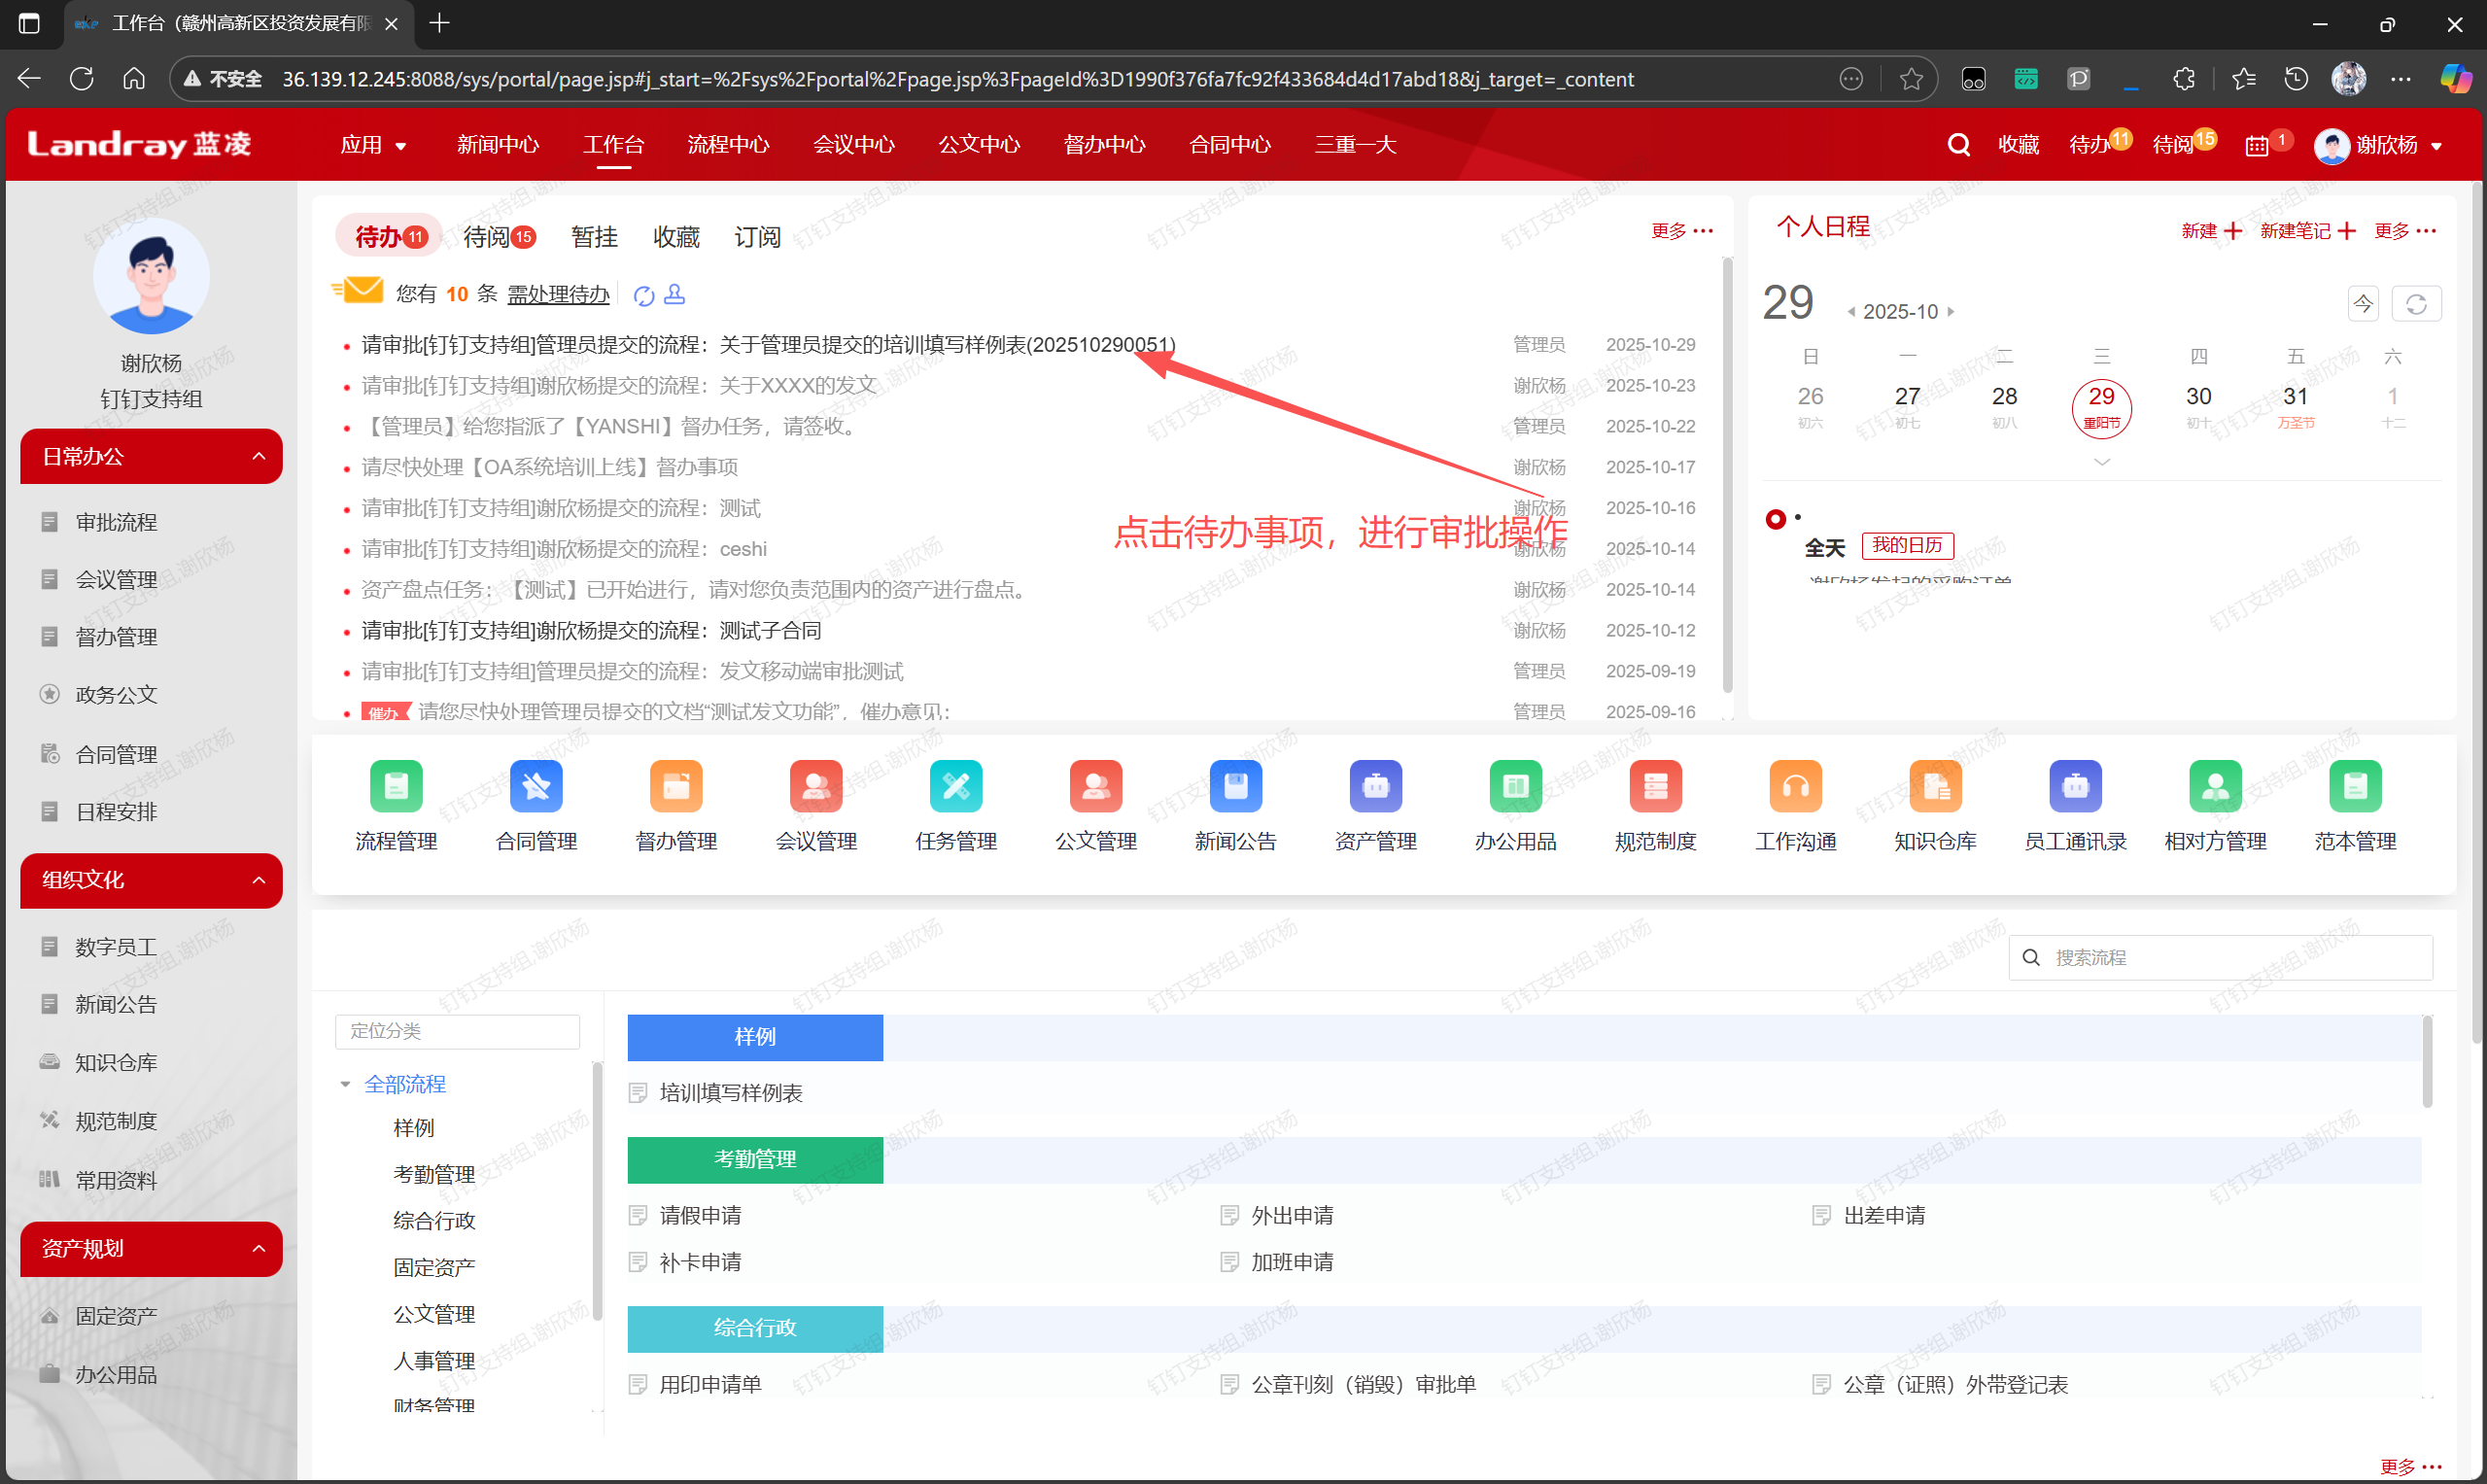This screenshot has width=2487, height=1484.
Task: Open the 流程管理 app icon
Action: 396,786
